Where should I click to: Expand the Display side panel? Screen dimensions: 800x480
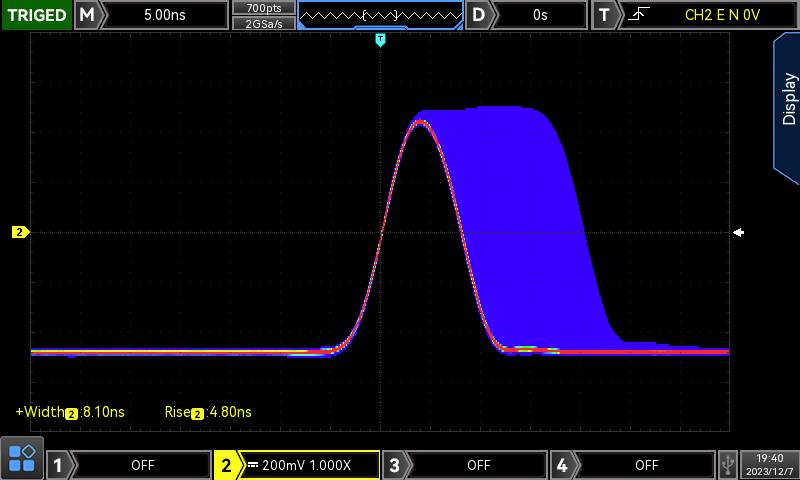click(x=787, y=100)
